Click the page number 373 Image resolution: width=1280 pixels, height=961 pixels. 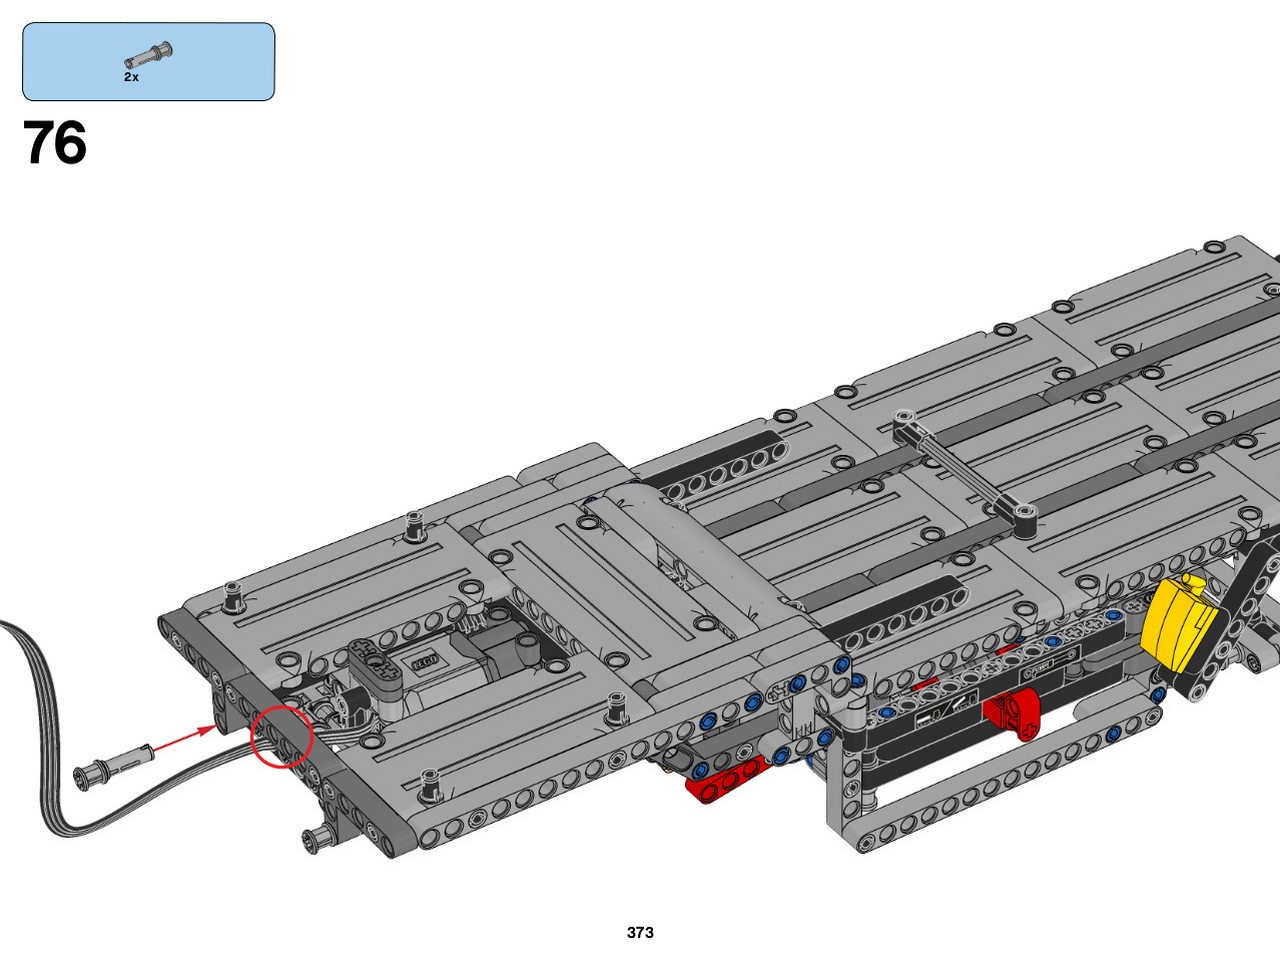point(640,932)
